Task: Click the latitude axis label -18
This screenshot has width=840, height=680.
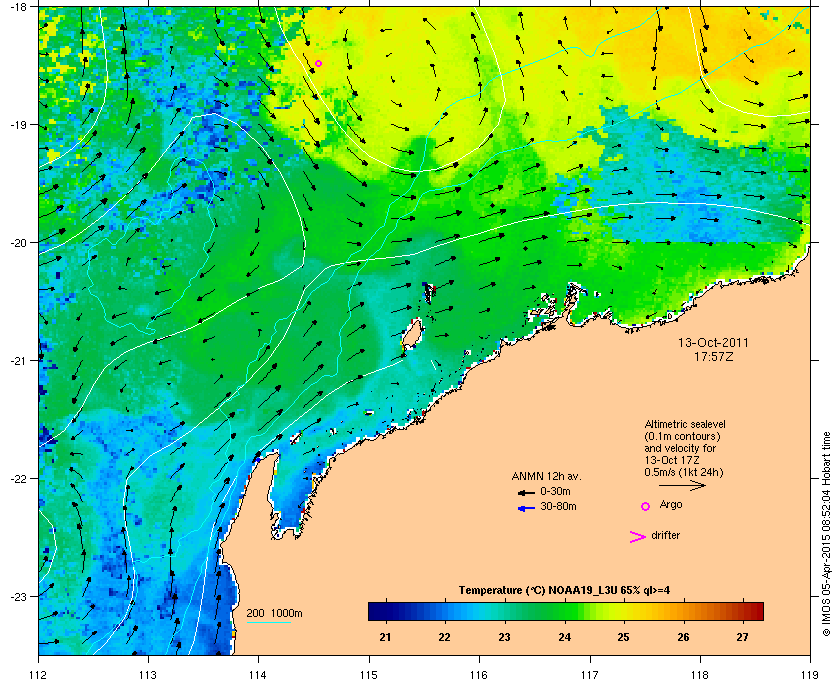Action: [19, 7]
